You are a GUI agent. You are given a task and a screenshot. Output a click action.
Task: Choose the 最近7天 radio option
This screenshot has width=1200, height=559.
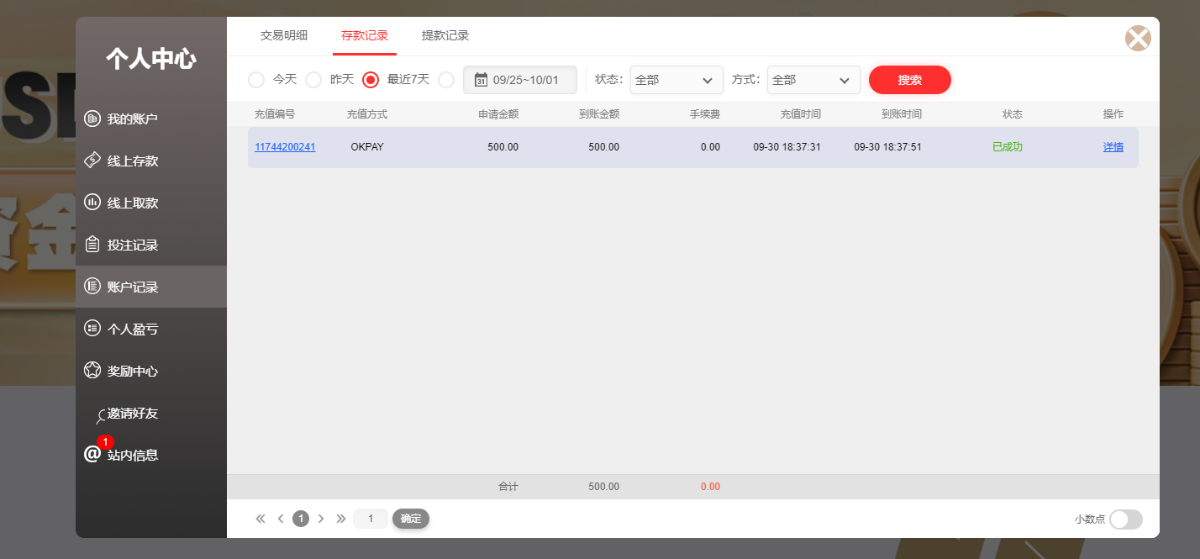tap(370, 80)
